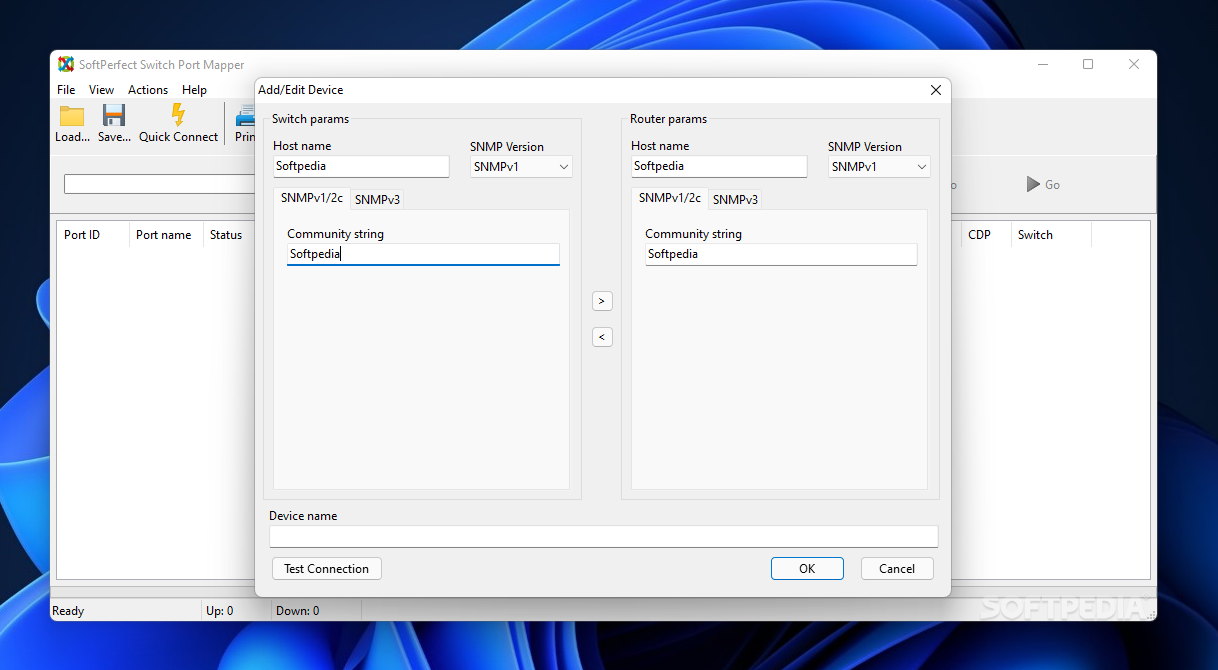Click the Load folder icon in toolbar
Viewport: 1218px width, 670px height.
(72, 115)
